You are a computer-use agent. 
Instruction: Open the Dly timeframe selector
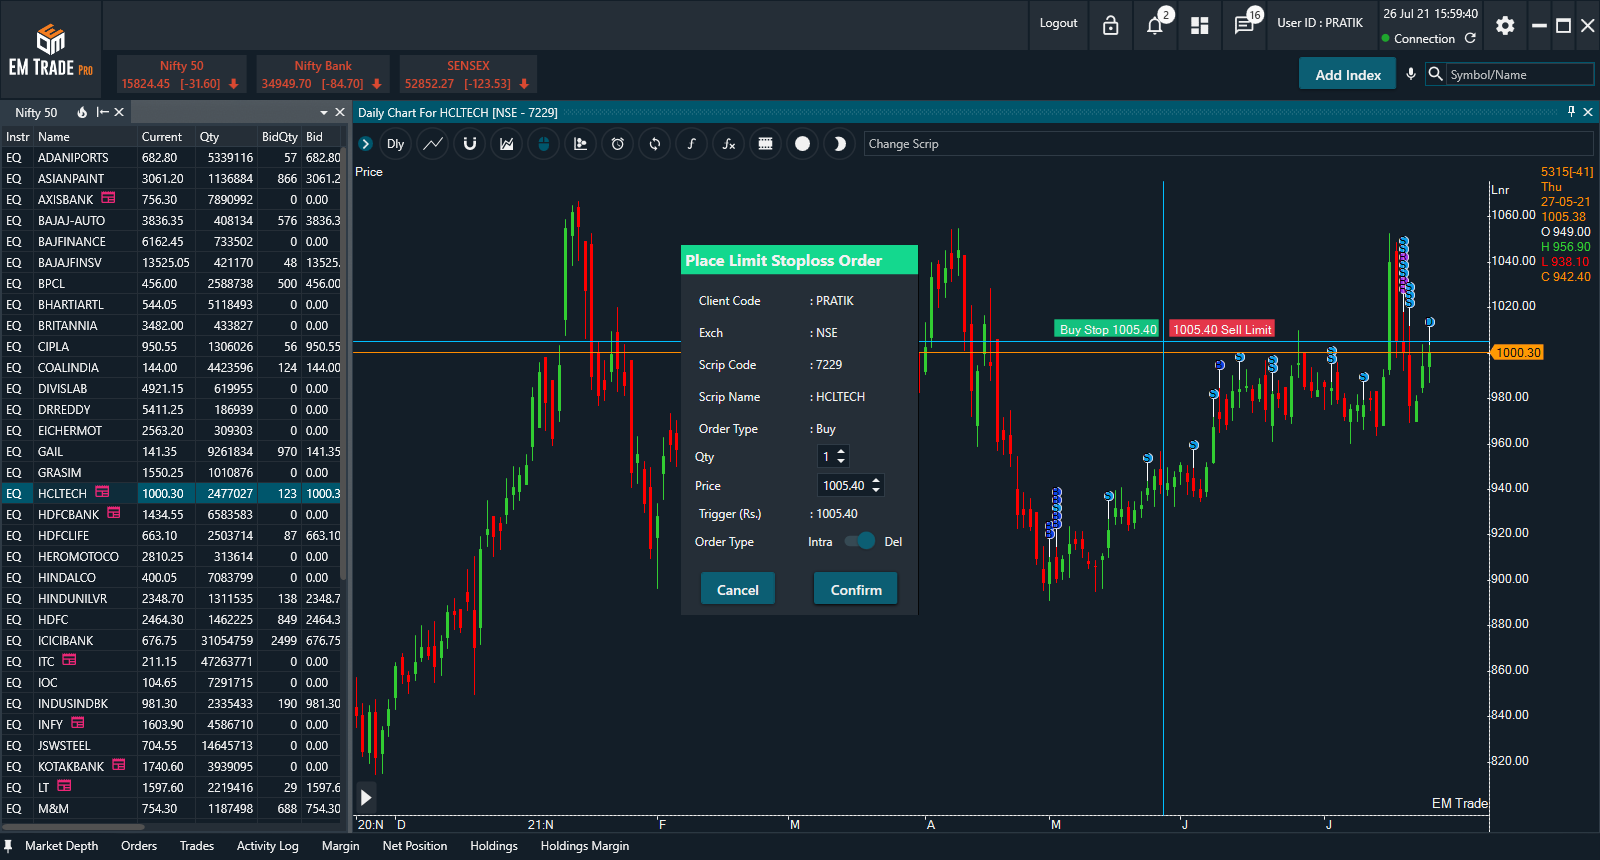(x=396, y=144)
